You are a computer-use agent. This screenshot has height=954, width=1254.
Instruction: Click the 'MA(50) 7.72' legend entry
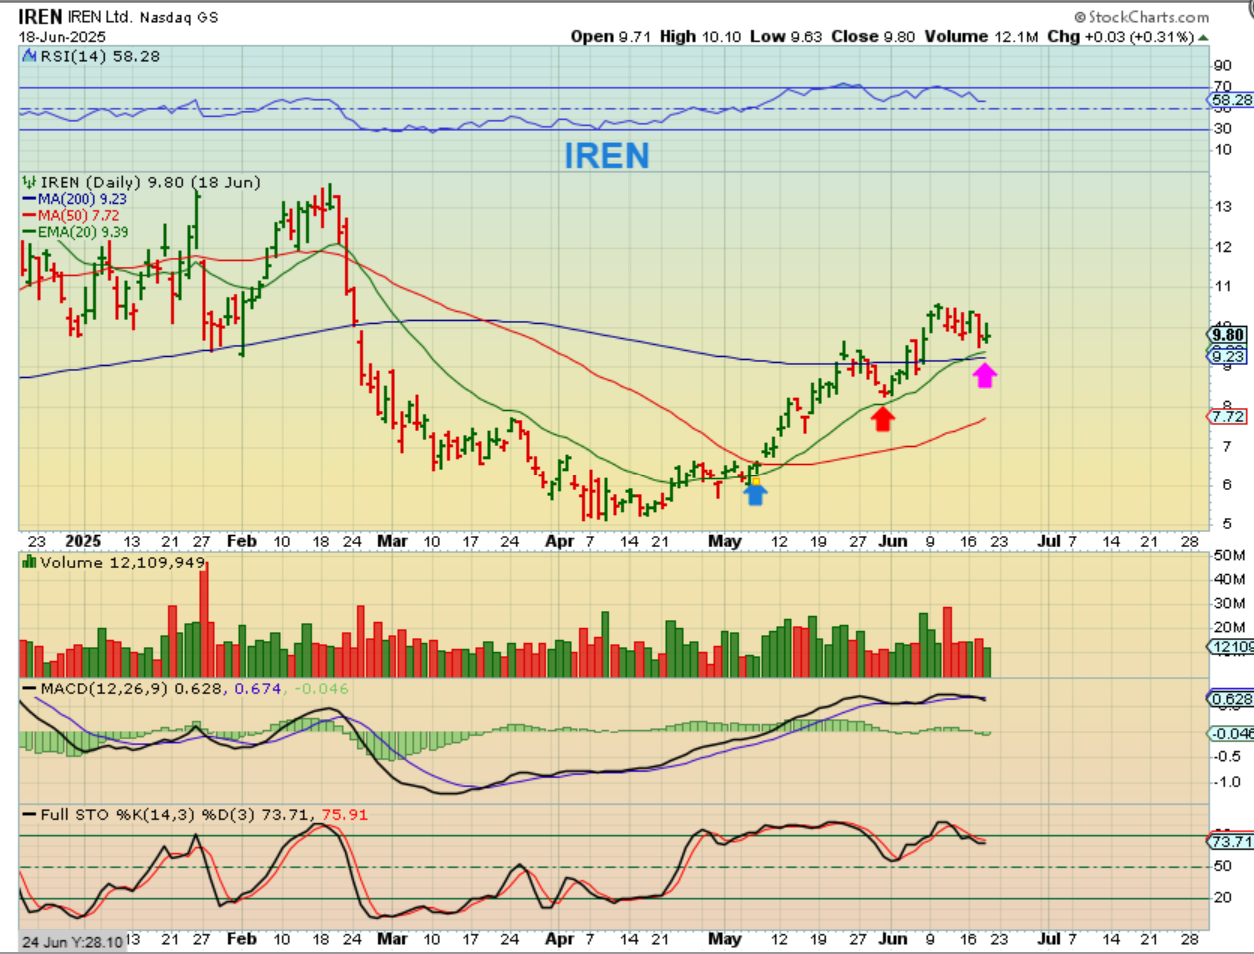(78, 215)
